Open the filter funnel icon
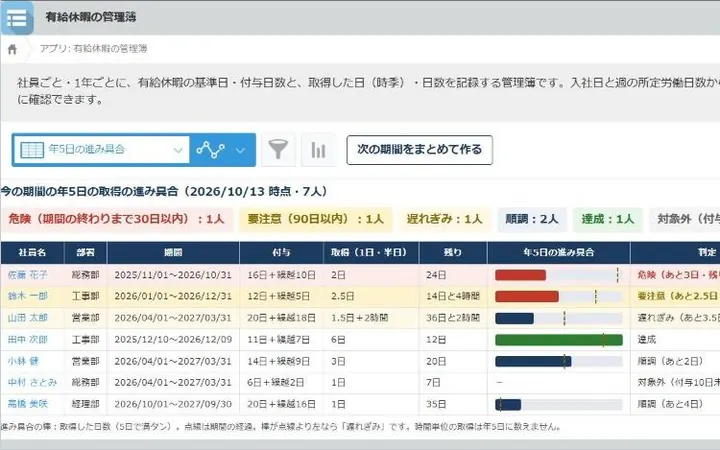 [x=278, y=150]
